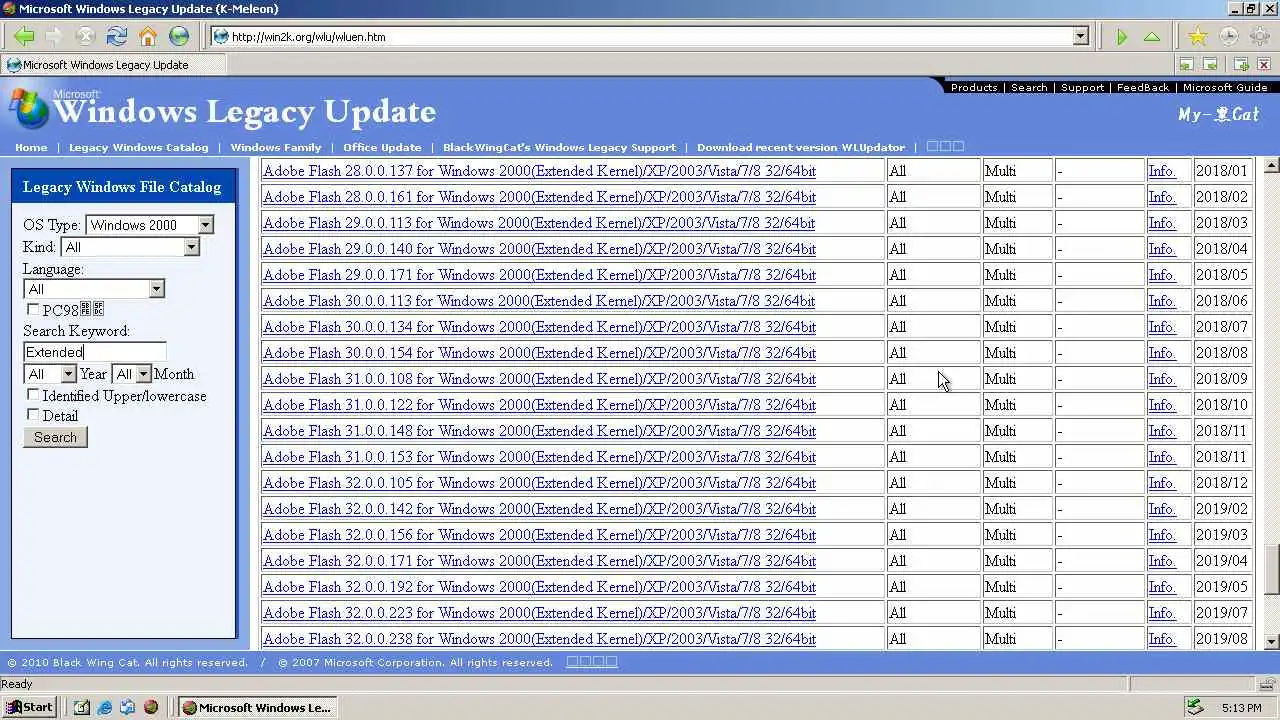Open the Home page icon in the toolbar
The width and height of the screenshot is (1280, 720).
click(148, 37)
